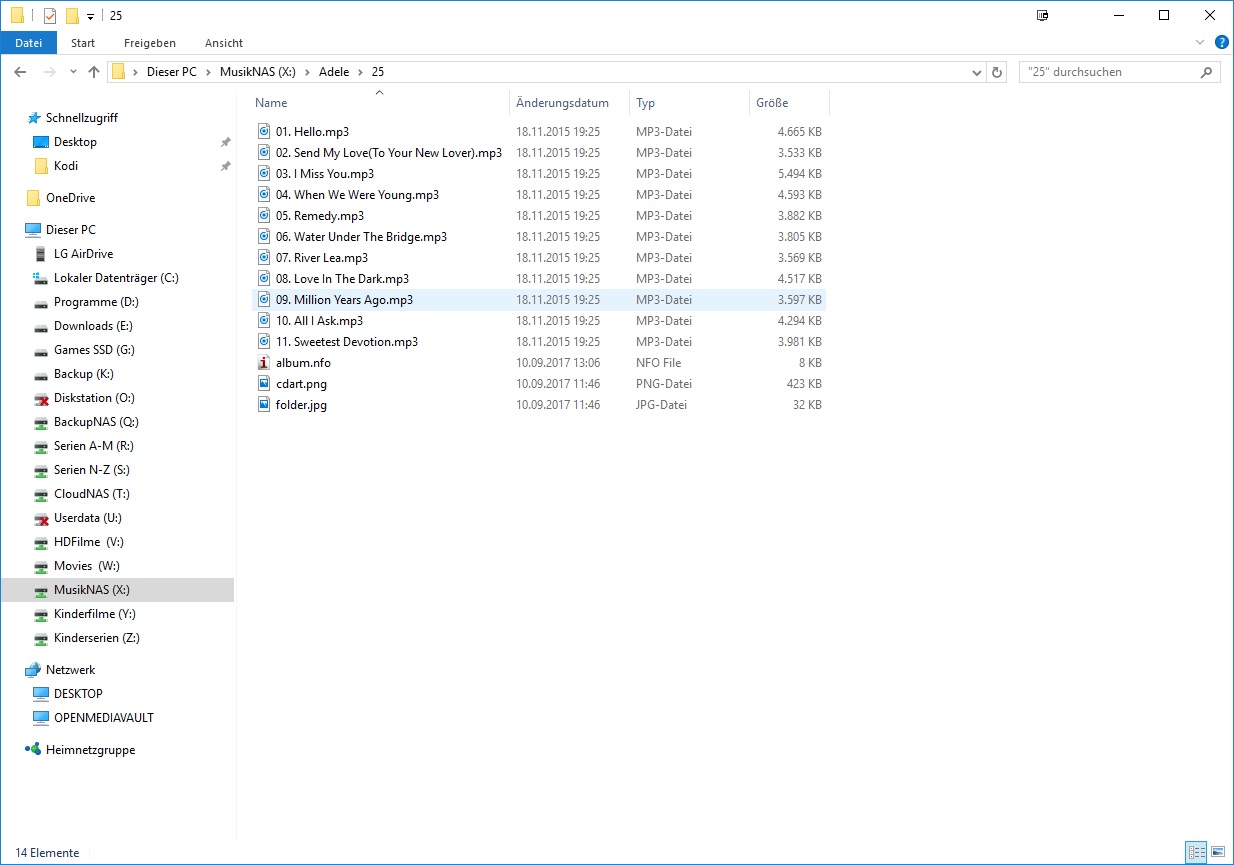Open Kinderfilme (Y:) in the sidebar

pyautogui.click(x=95, y=614)
